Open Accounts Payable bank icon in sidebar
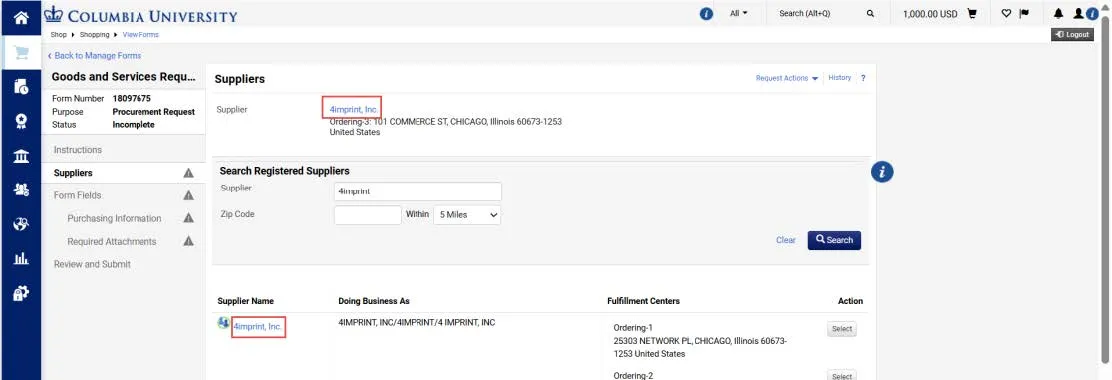 [x=21, y=156]
